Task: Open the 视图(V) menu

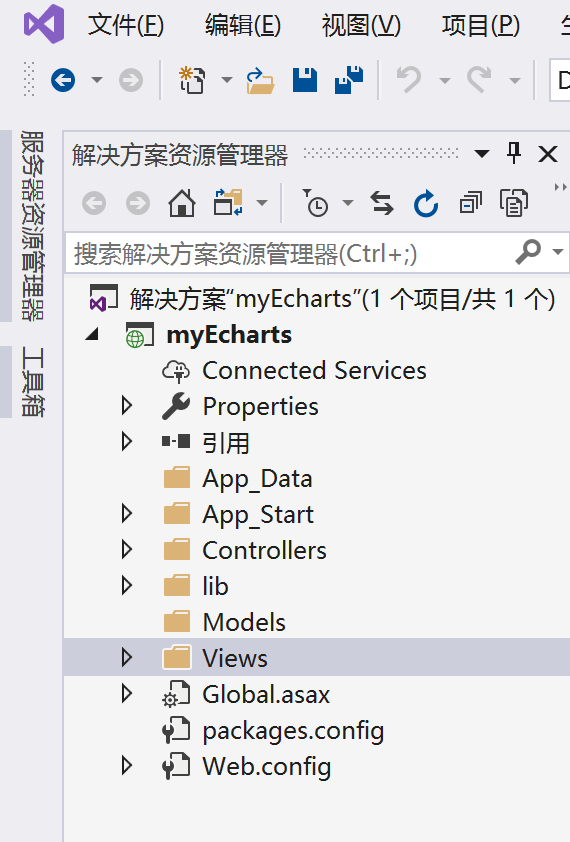Action: pos(361,25)
